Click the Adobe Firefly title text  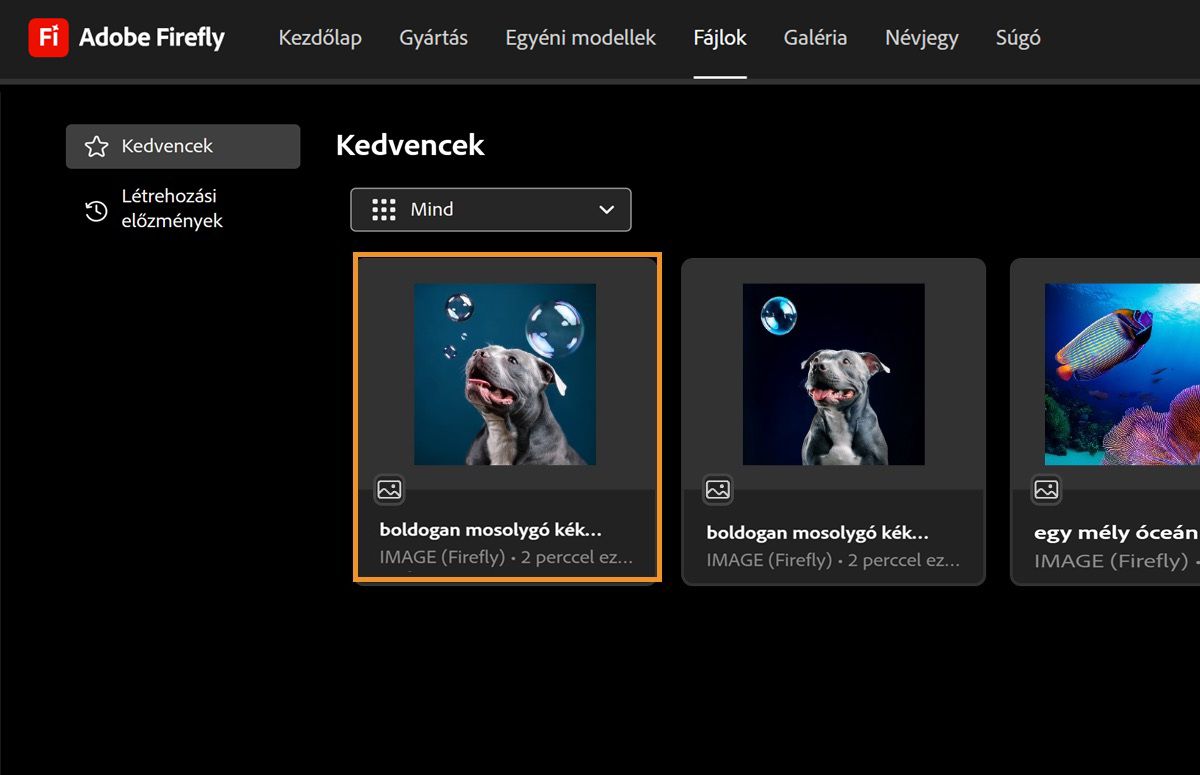click(x=152, y=38)
